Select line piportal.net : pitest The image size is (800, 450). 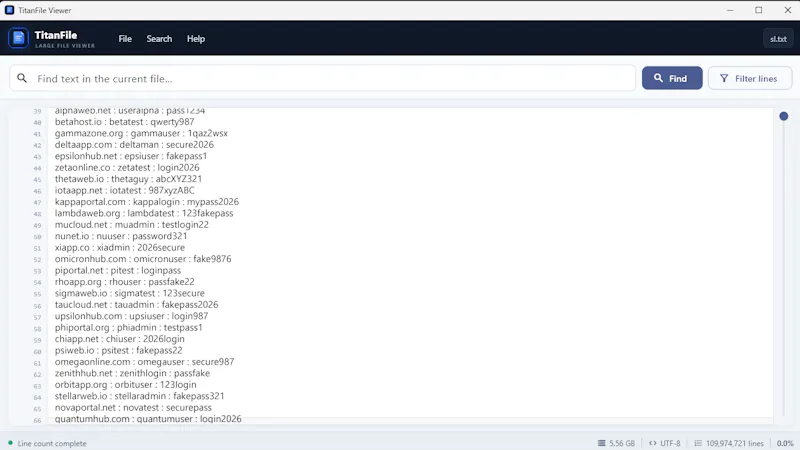(118, 270)
